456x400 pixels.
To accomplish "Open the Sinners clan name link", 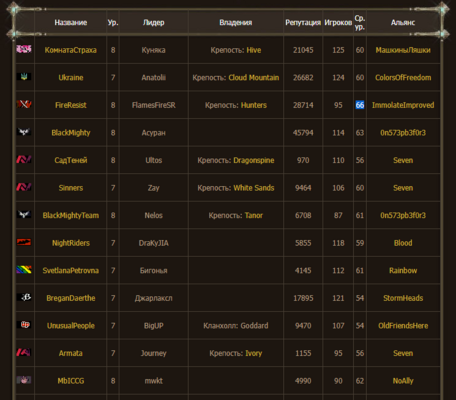I will pyautogui.click(x=71, y=188).
